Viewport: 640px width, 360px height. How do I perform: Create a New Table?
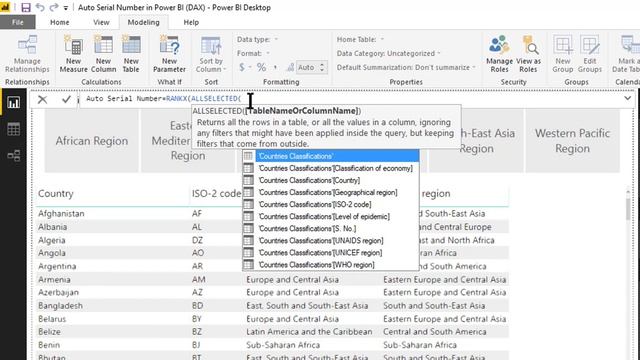coord(131,54)
